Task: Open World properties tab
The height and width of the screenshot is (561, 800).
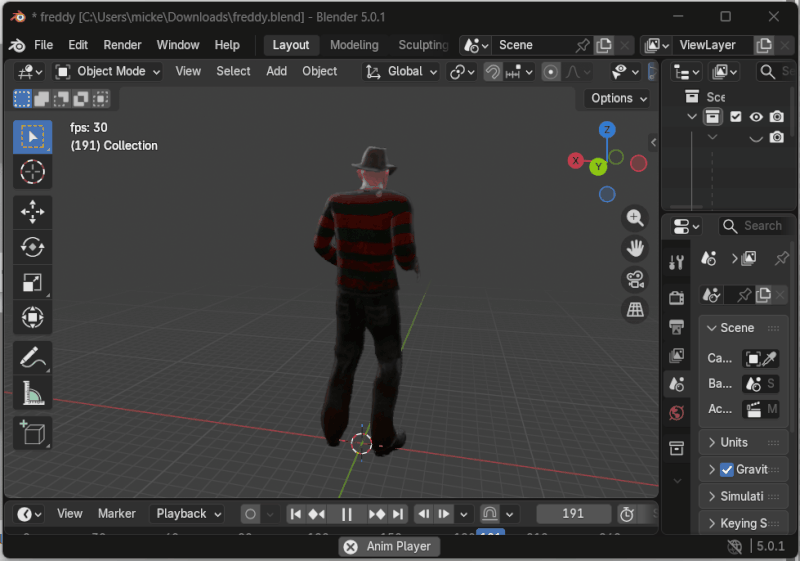Action: tap(677, 413)
